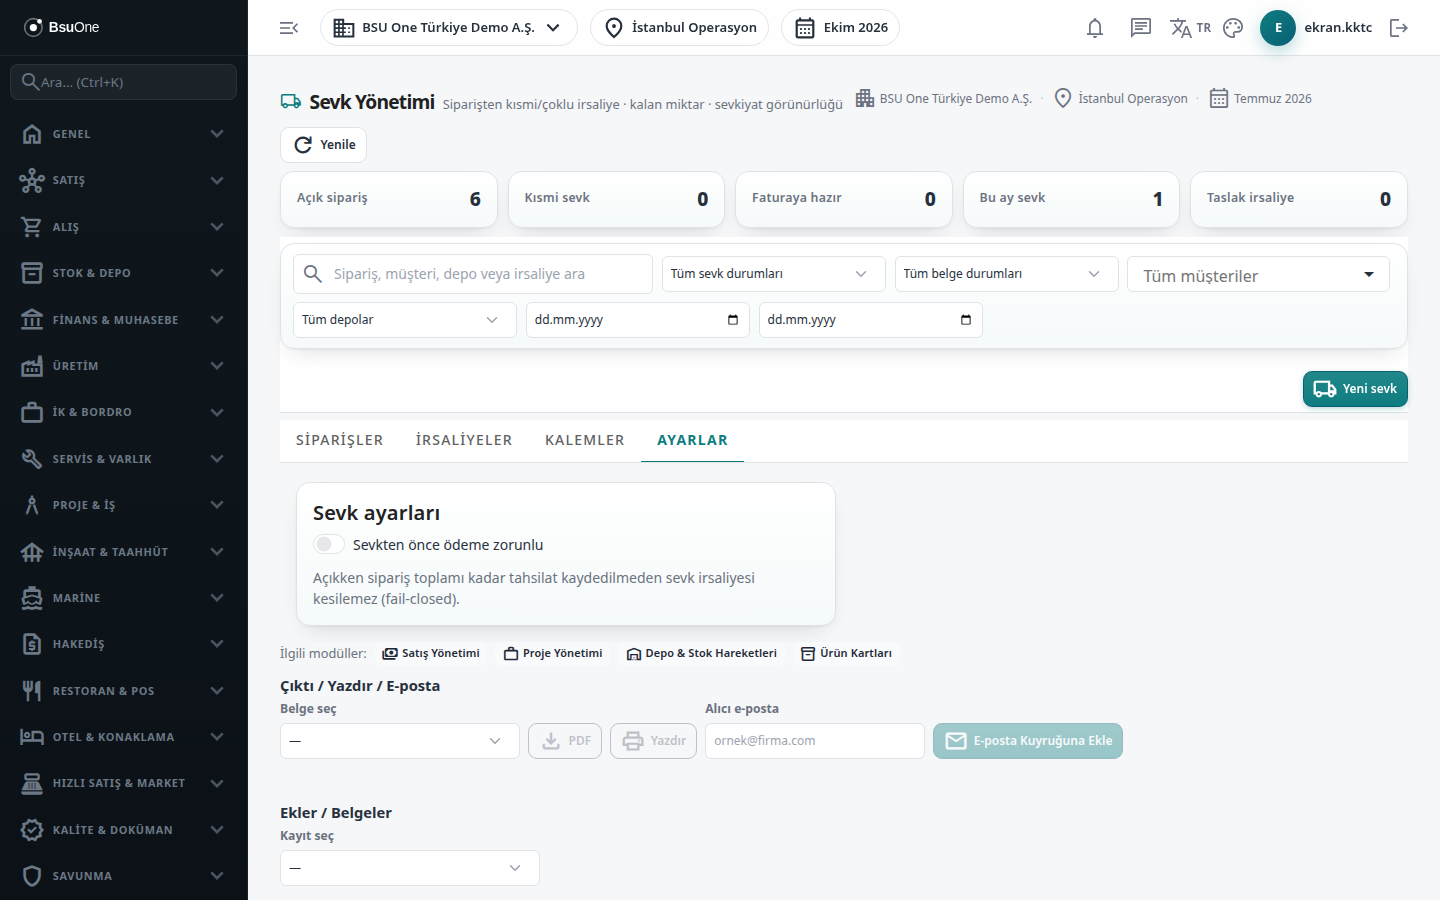Collapse the sidebar menu icon
This screenshot has width=1440, height=900.
289,28
